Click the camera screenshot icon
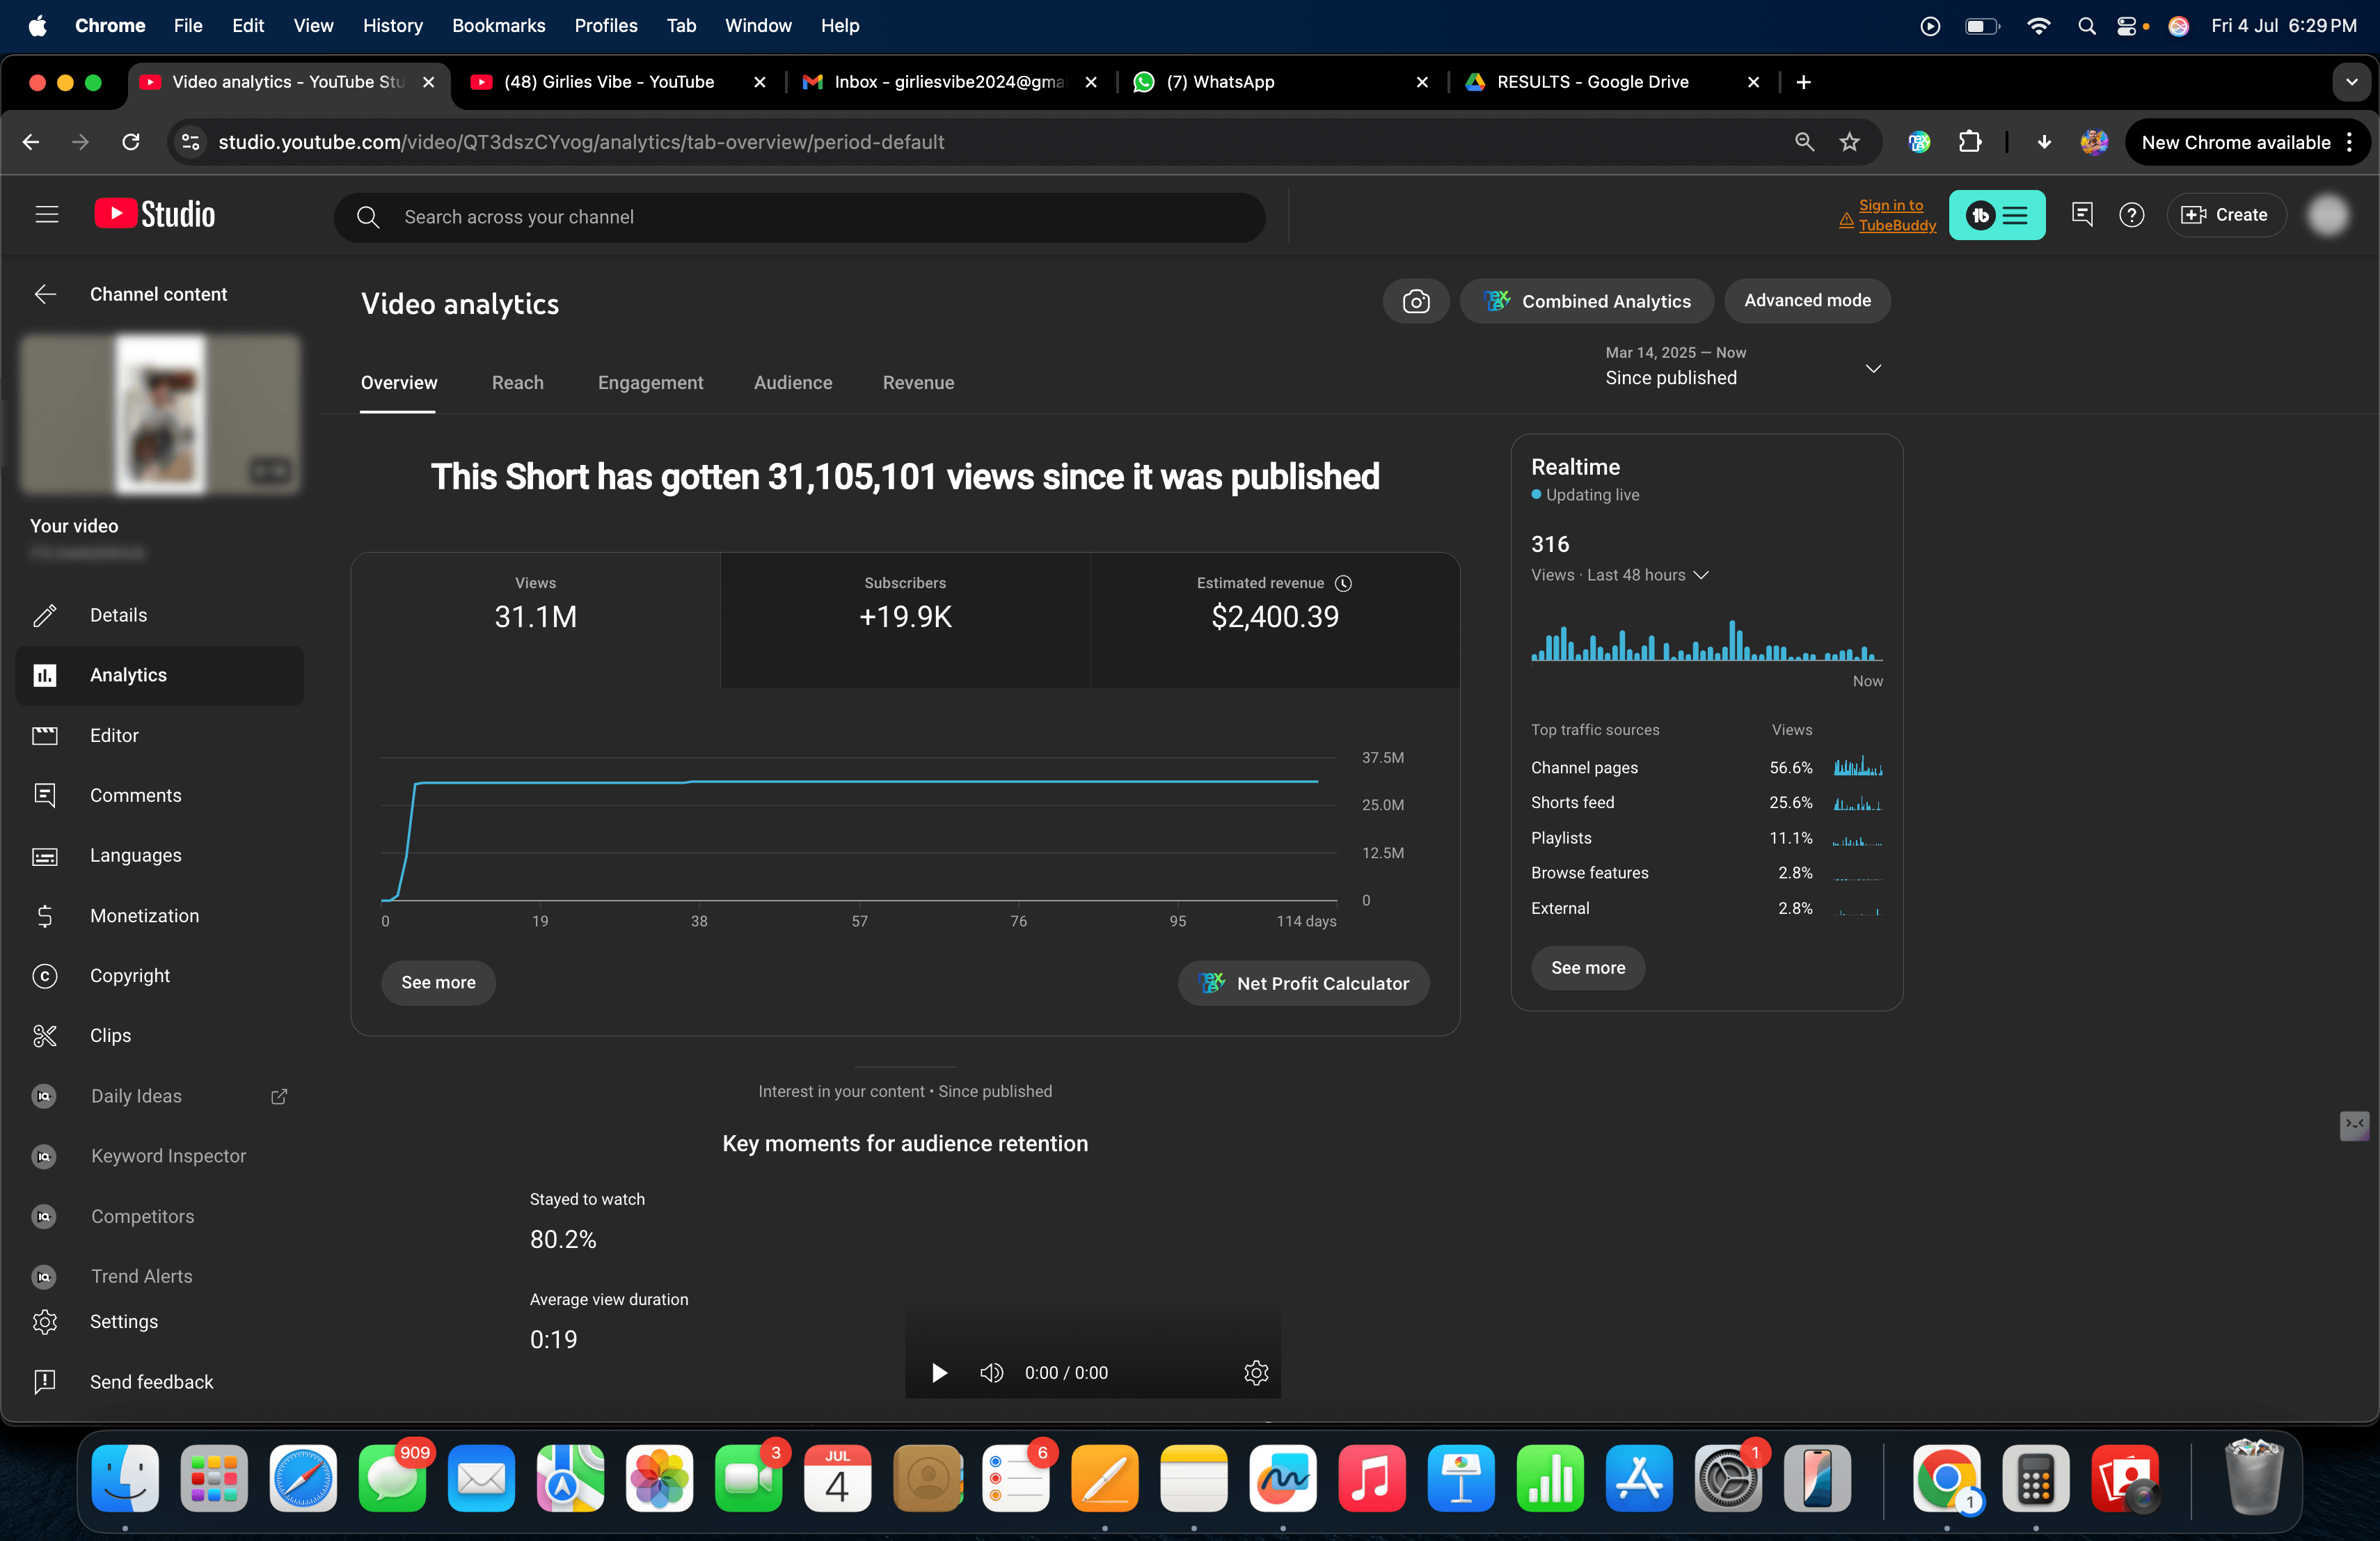 click(x=1415, y=301)
